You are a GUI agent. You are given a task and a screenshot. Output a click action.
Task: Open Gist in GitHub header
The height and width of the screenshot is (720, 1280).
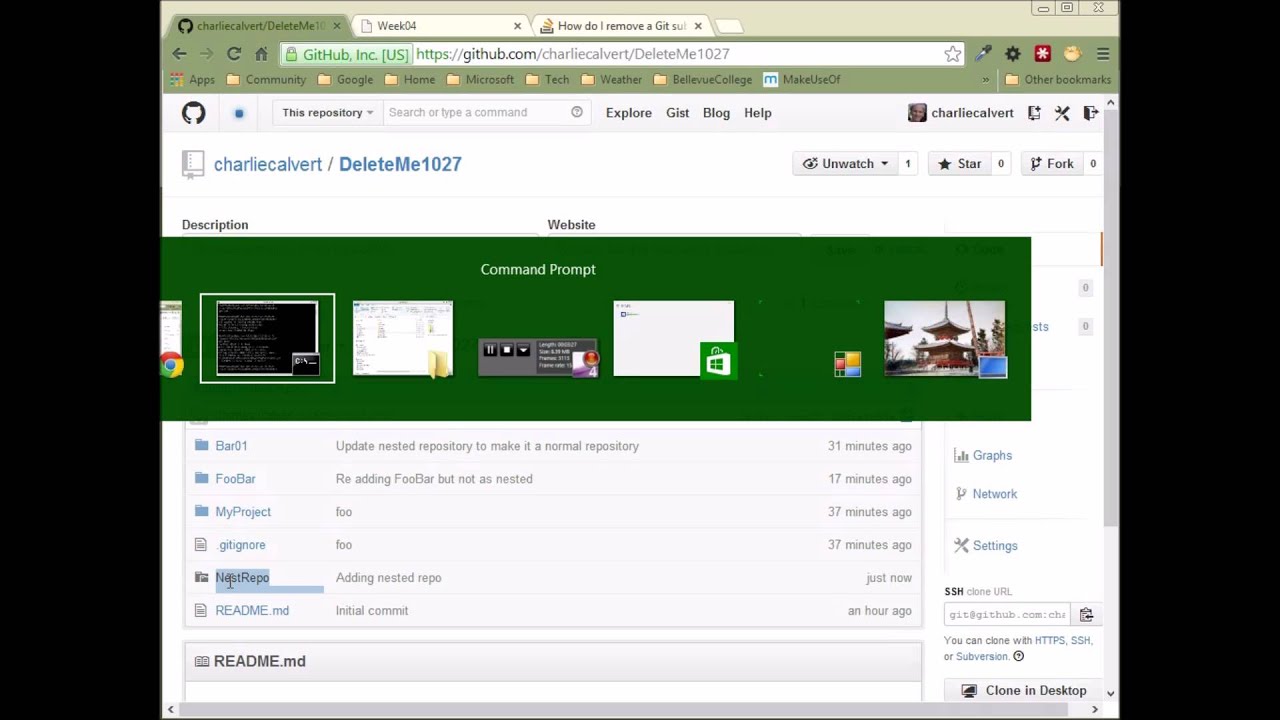tap(677, 113)
